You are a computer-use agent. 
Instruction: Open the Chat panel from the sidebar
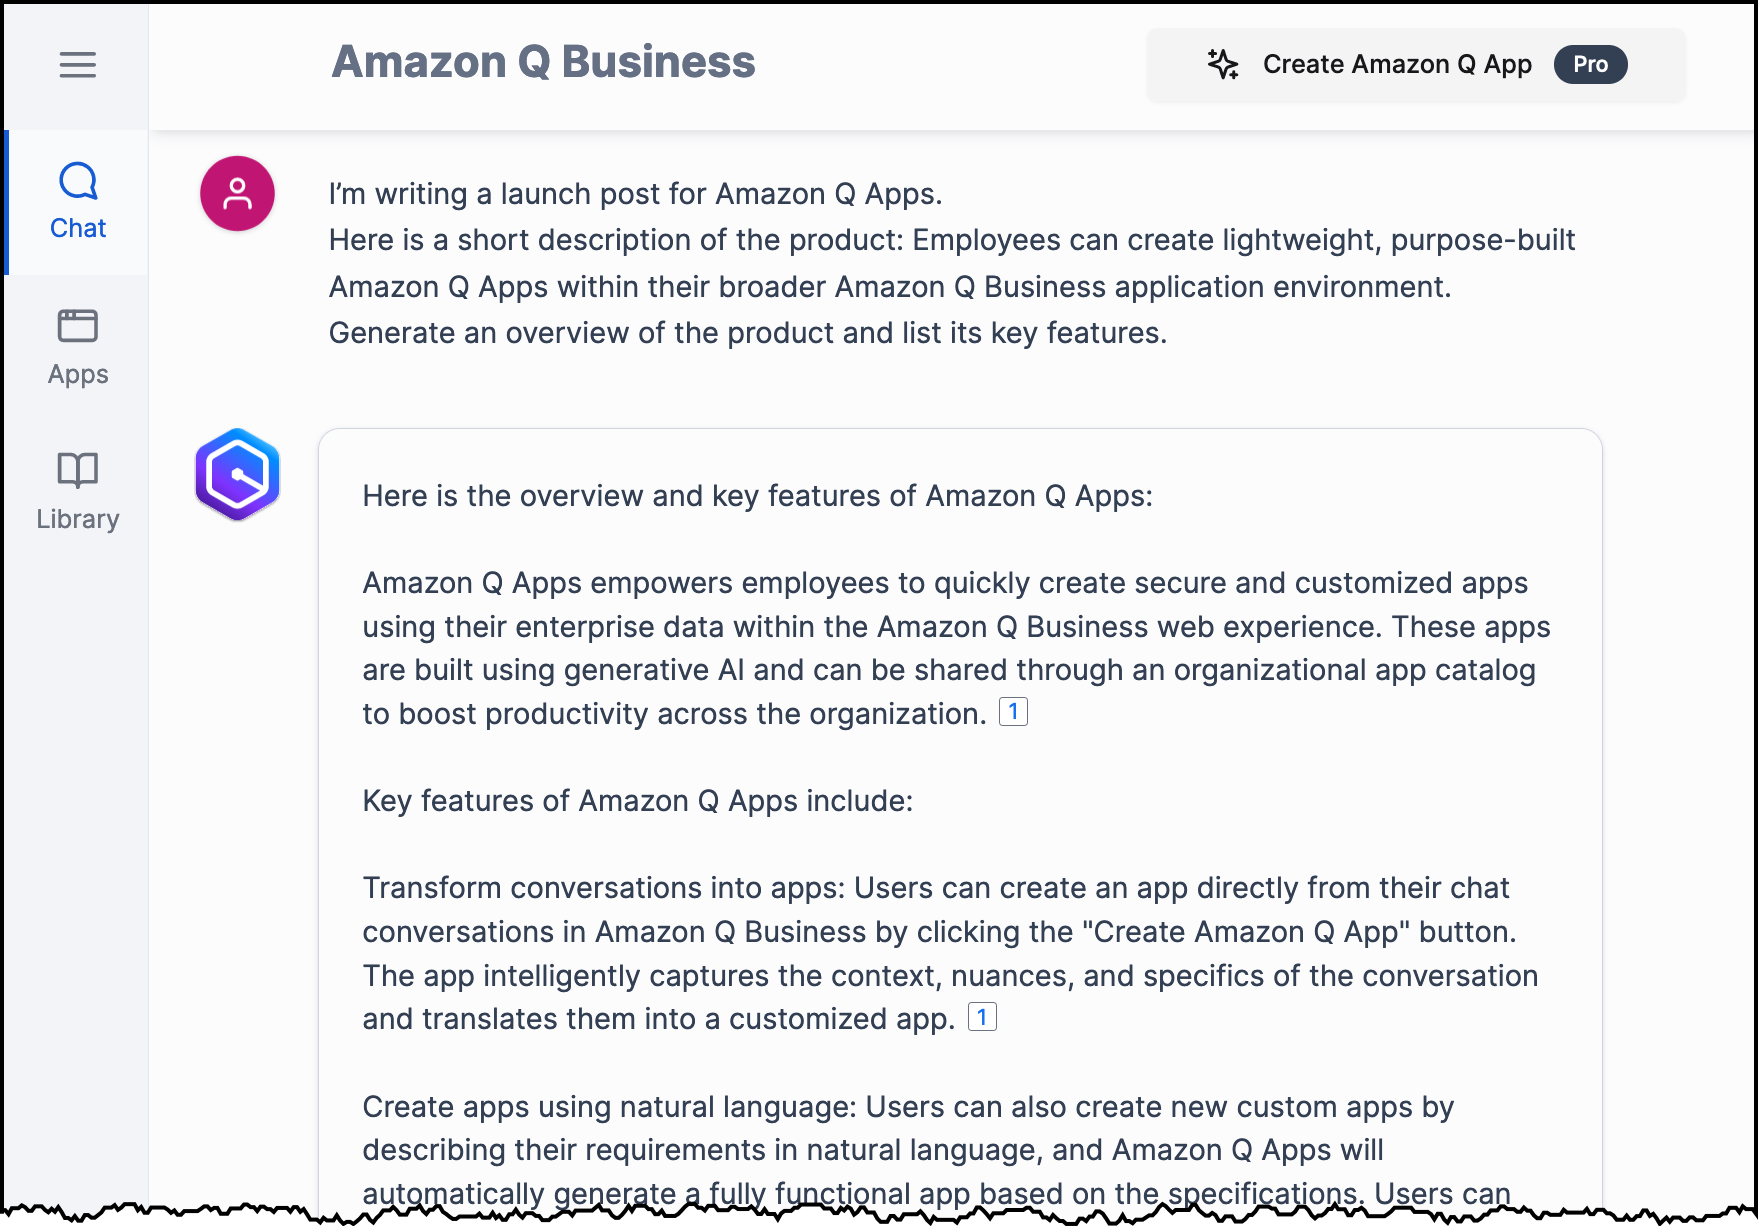pyautogui.click(x=77, y=200)
